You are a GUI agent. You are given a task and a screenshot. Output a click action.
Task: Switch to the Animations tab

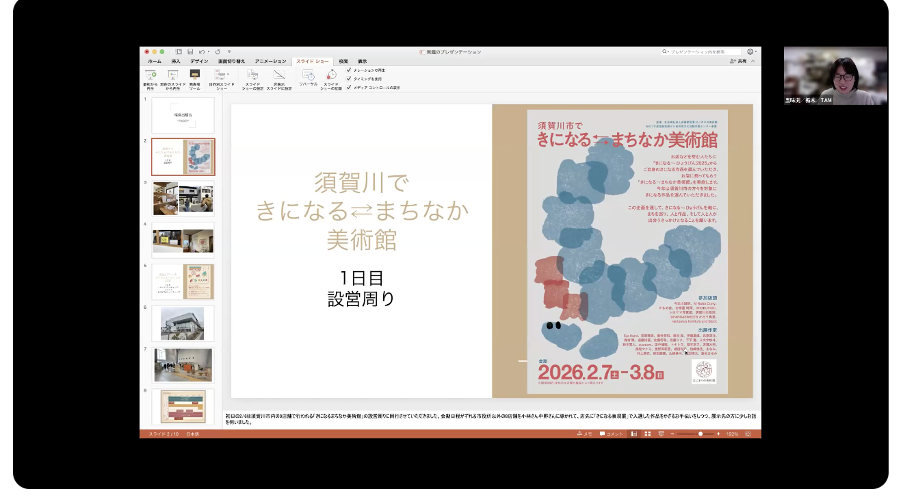(270, 61)
